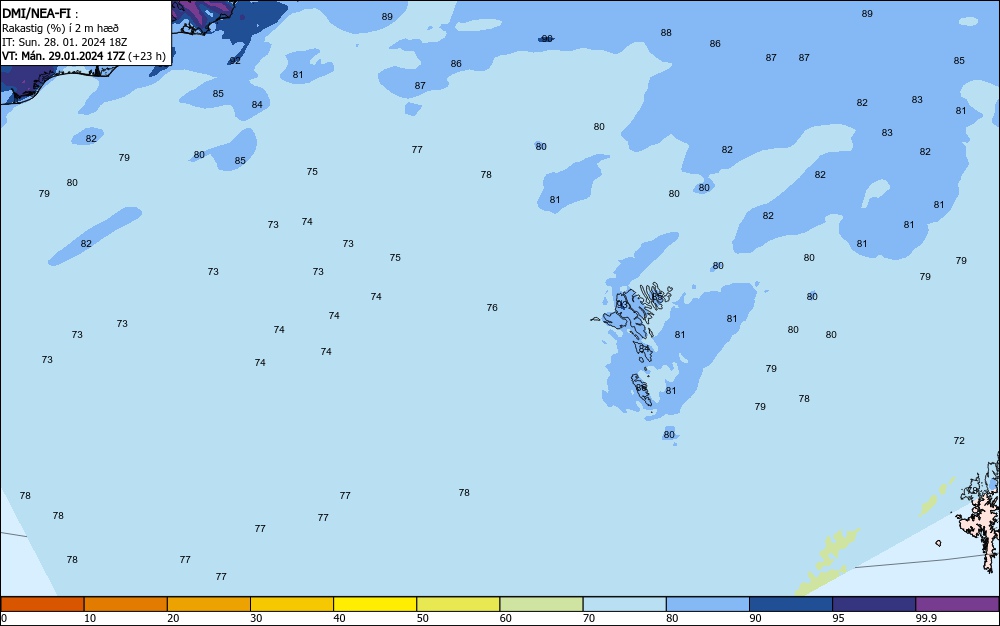Click the legend tick label "50"
Screen dimensions: 1000x626
click(x=423, y=618)
